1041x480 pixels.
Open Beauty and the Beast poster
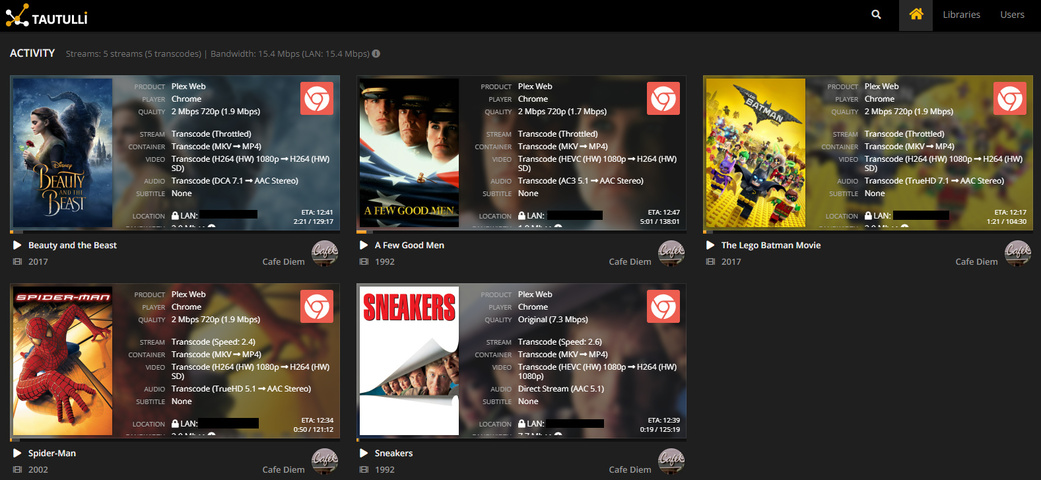point(62,153)
